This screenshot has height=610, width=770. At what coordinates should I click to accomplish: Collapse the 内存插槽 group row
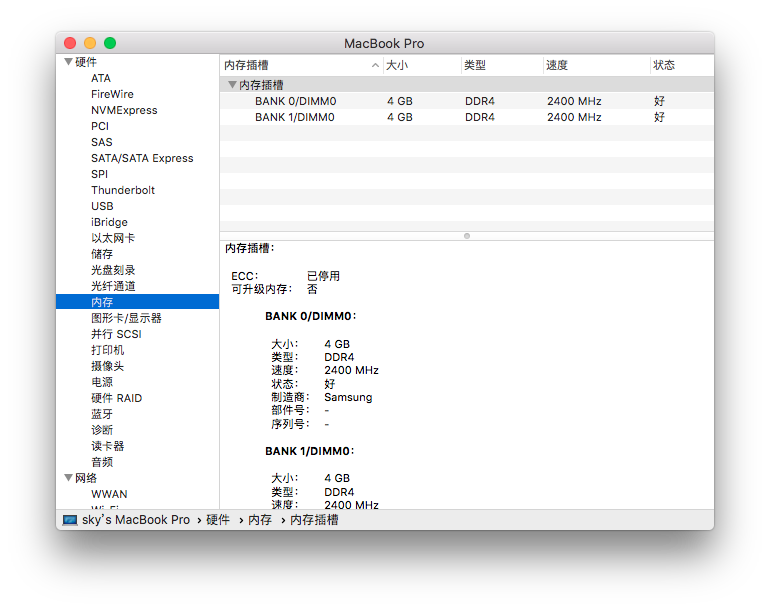coord(232,85)
